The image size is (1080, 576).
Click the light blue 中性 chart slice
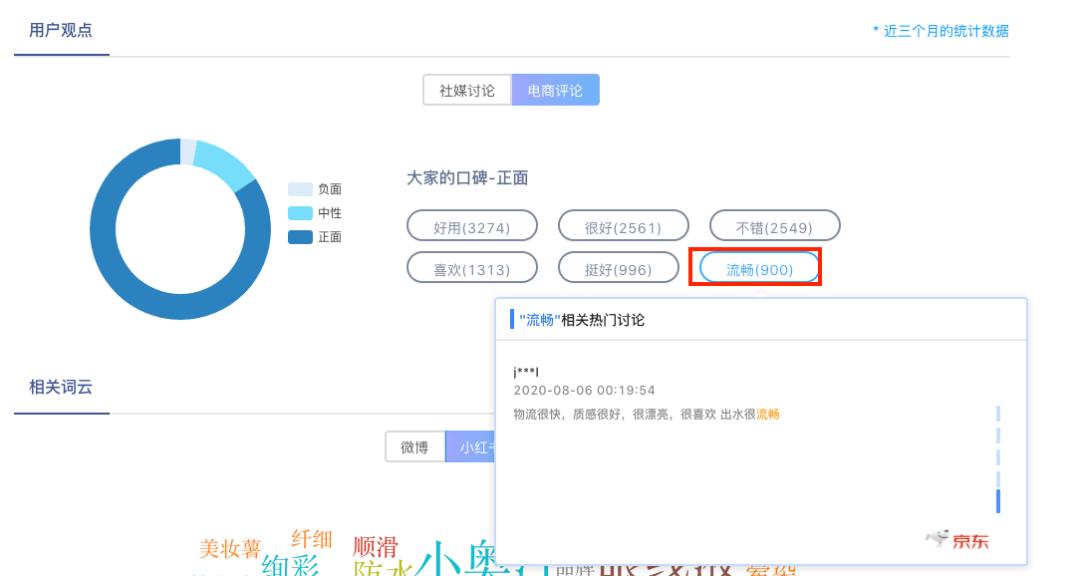pos(228,166)
